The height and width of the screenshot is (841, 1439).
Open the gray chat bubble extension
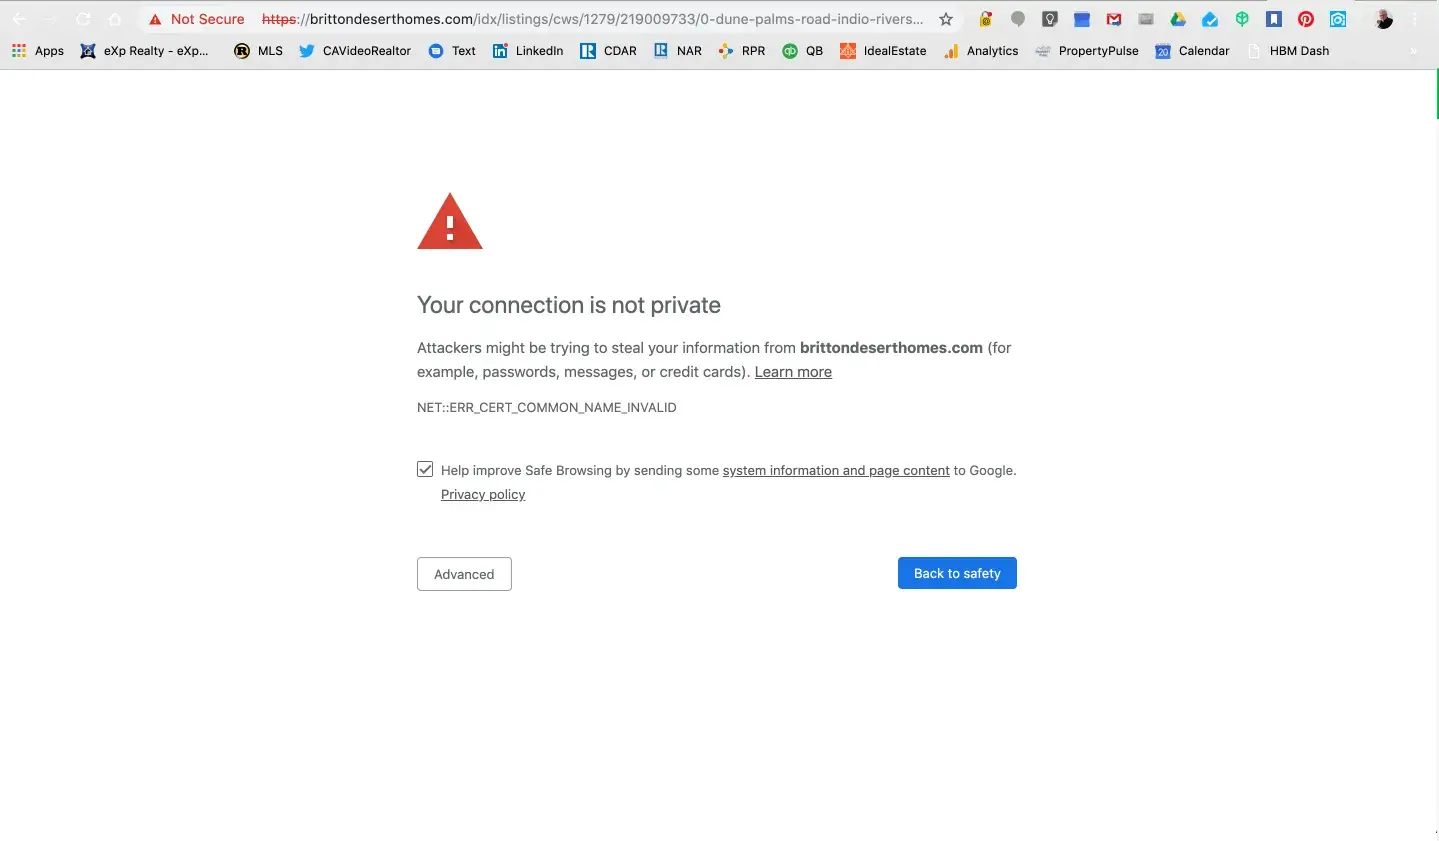pos(1018,19)
